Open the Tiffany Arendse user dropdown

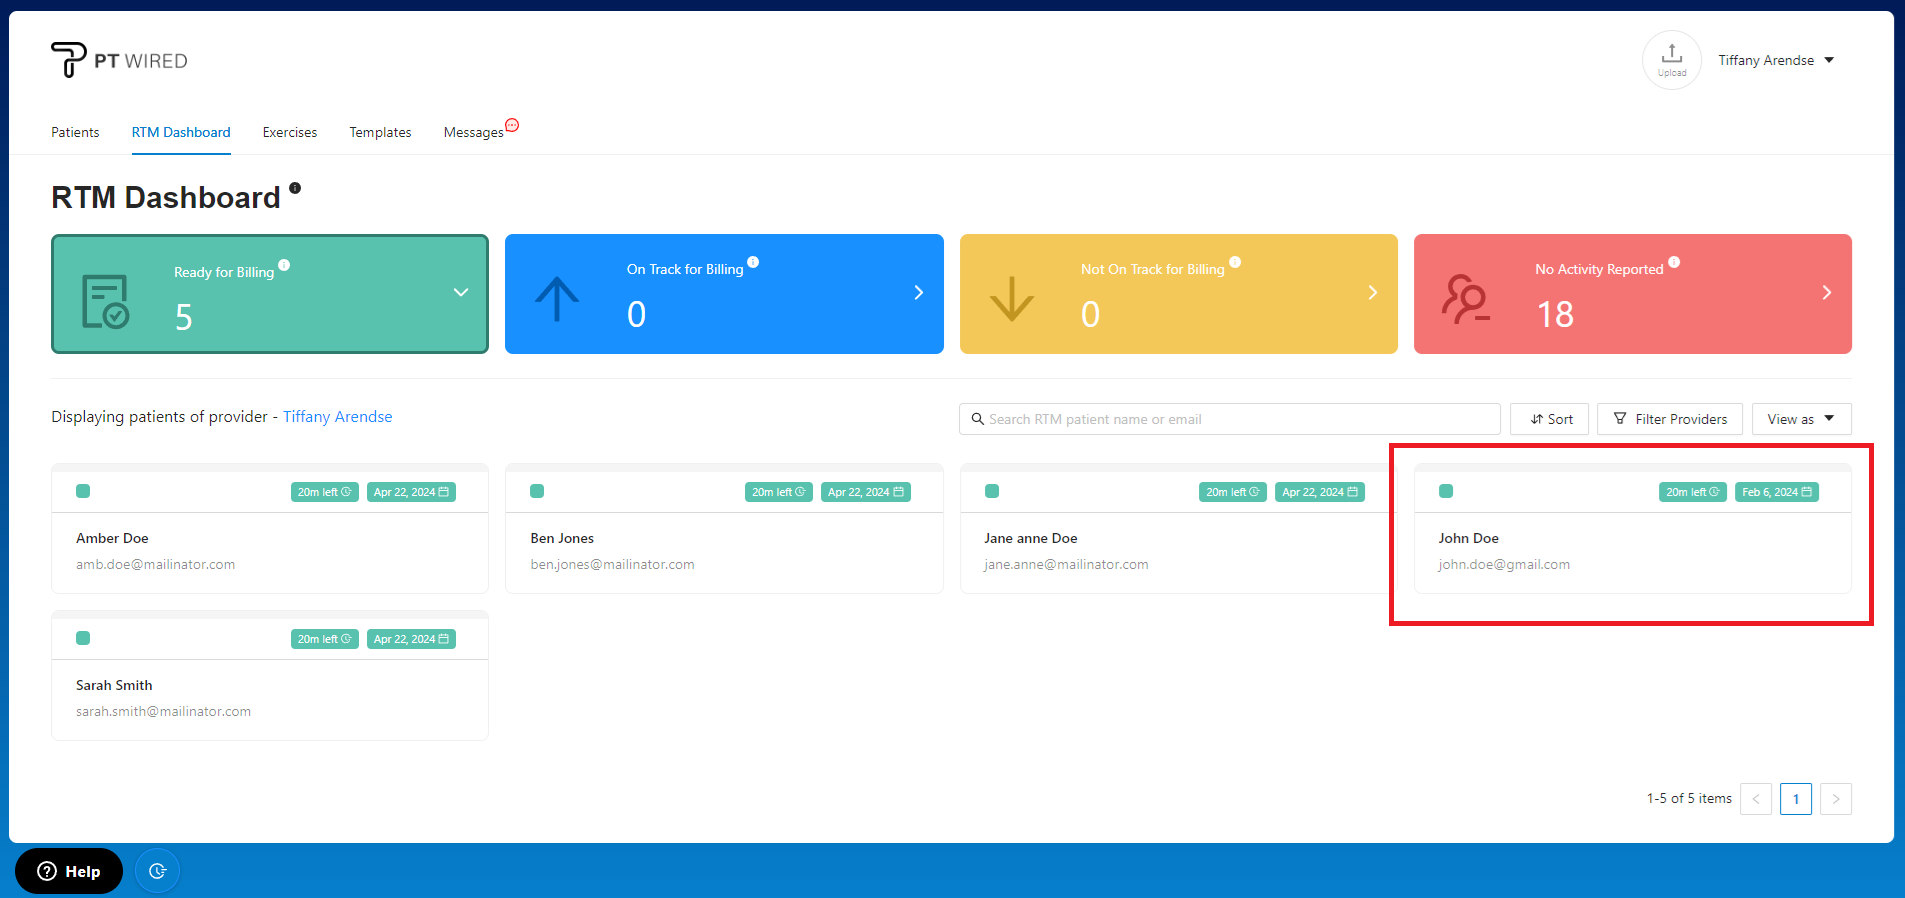coord(1776,60)
